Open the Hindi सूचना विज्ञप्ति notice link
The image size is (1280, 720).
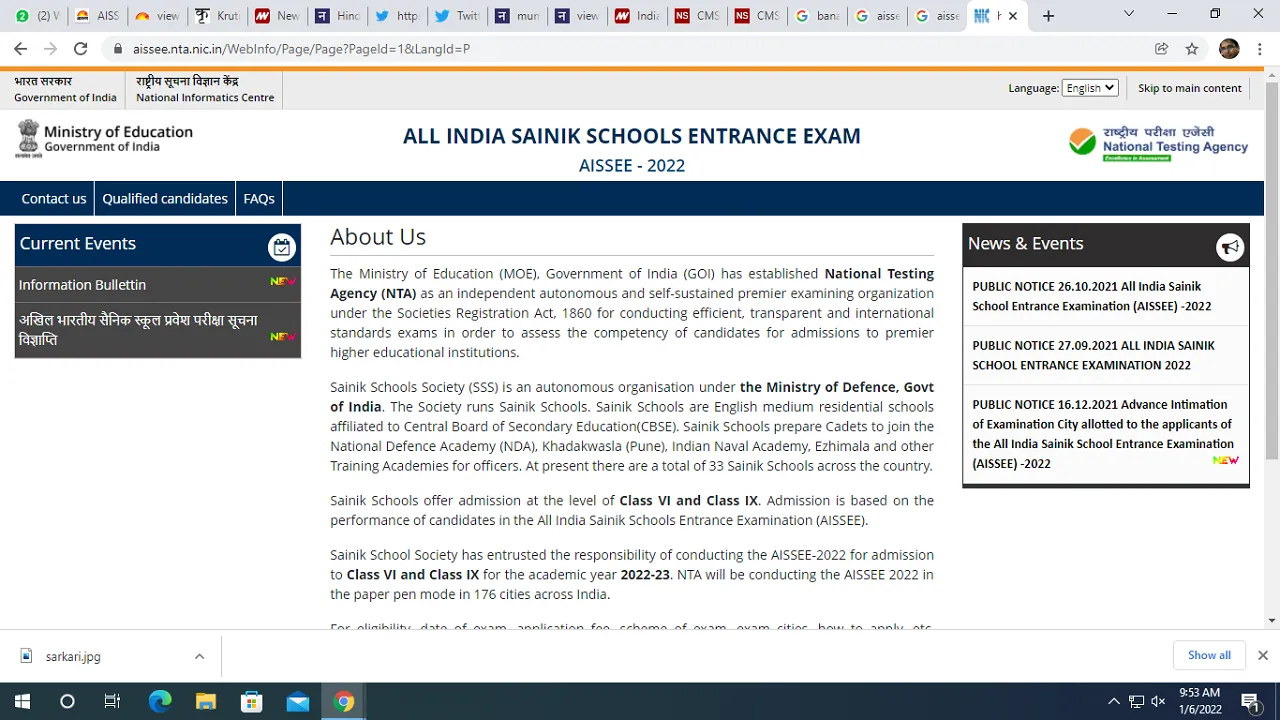pos(138,330)
